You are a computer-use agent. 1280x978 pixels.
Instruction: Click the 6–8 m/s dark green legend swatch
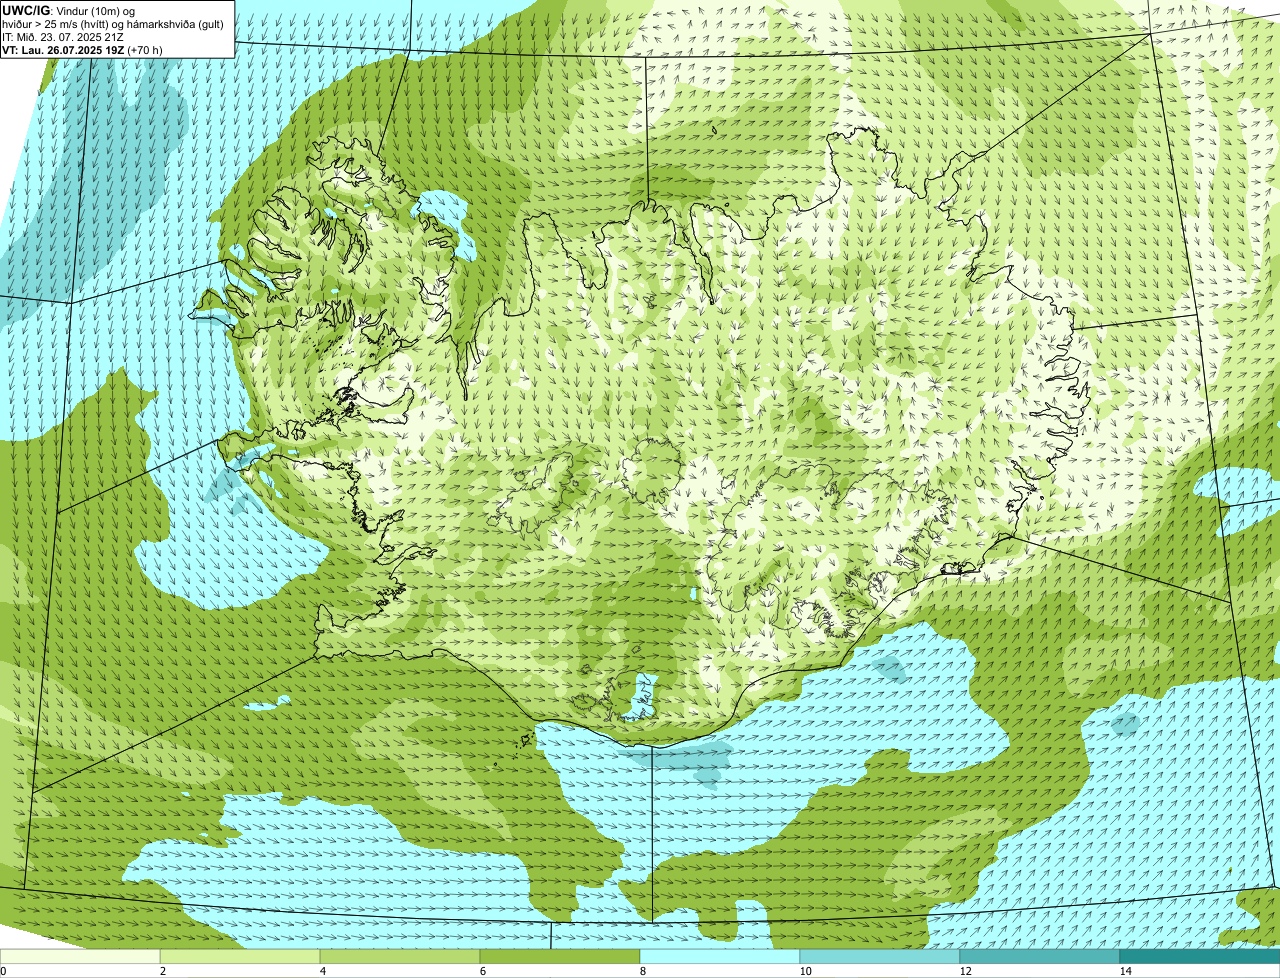point(560,957)
